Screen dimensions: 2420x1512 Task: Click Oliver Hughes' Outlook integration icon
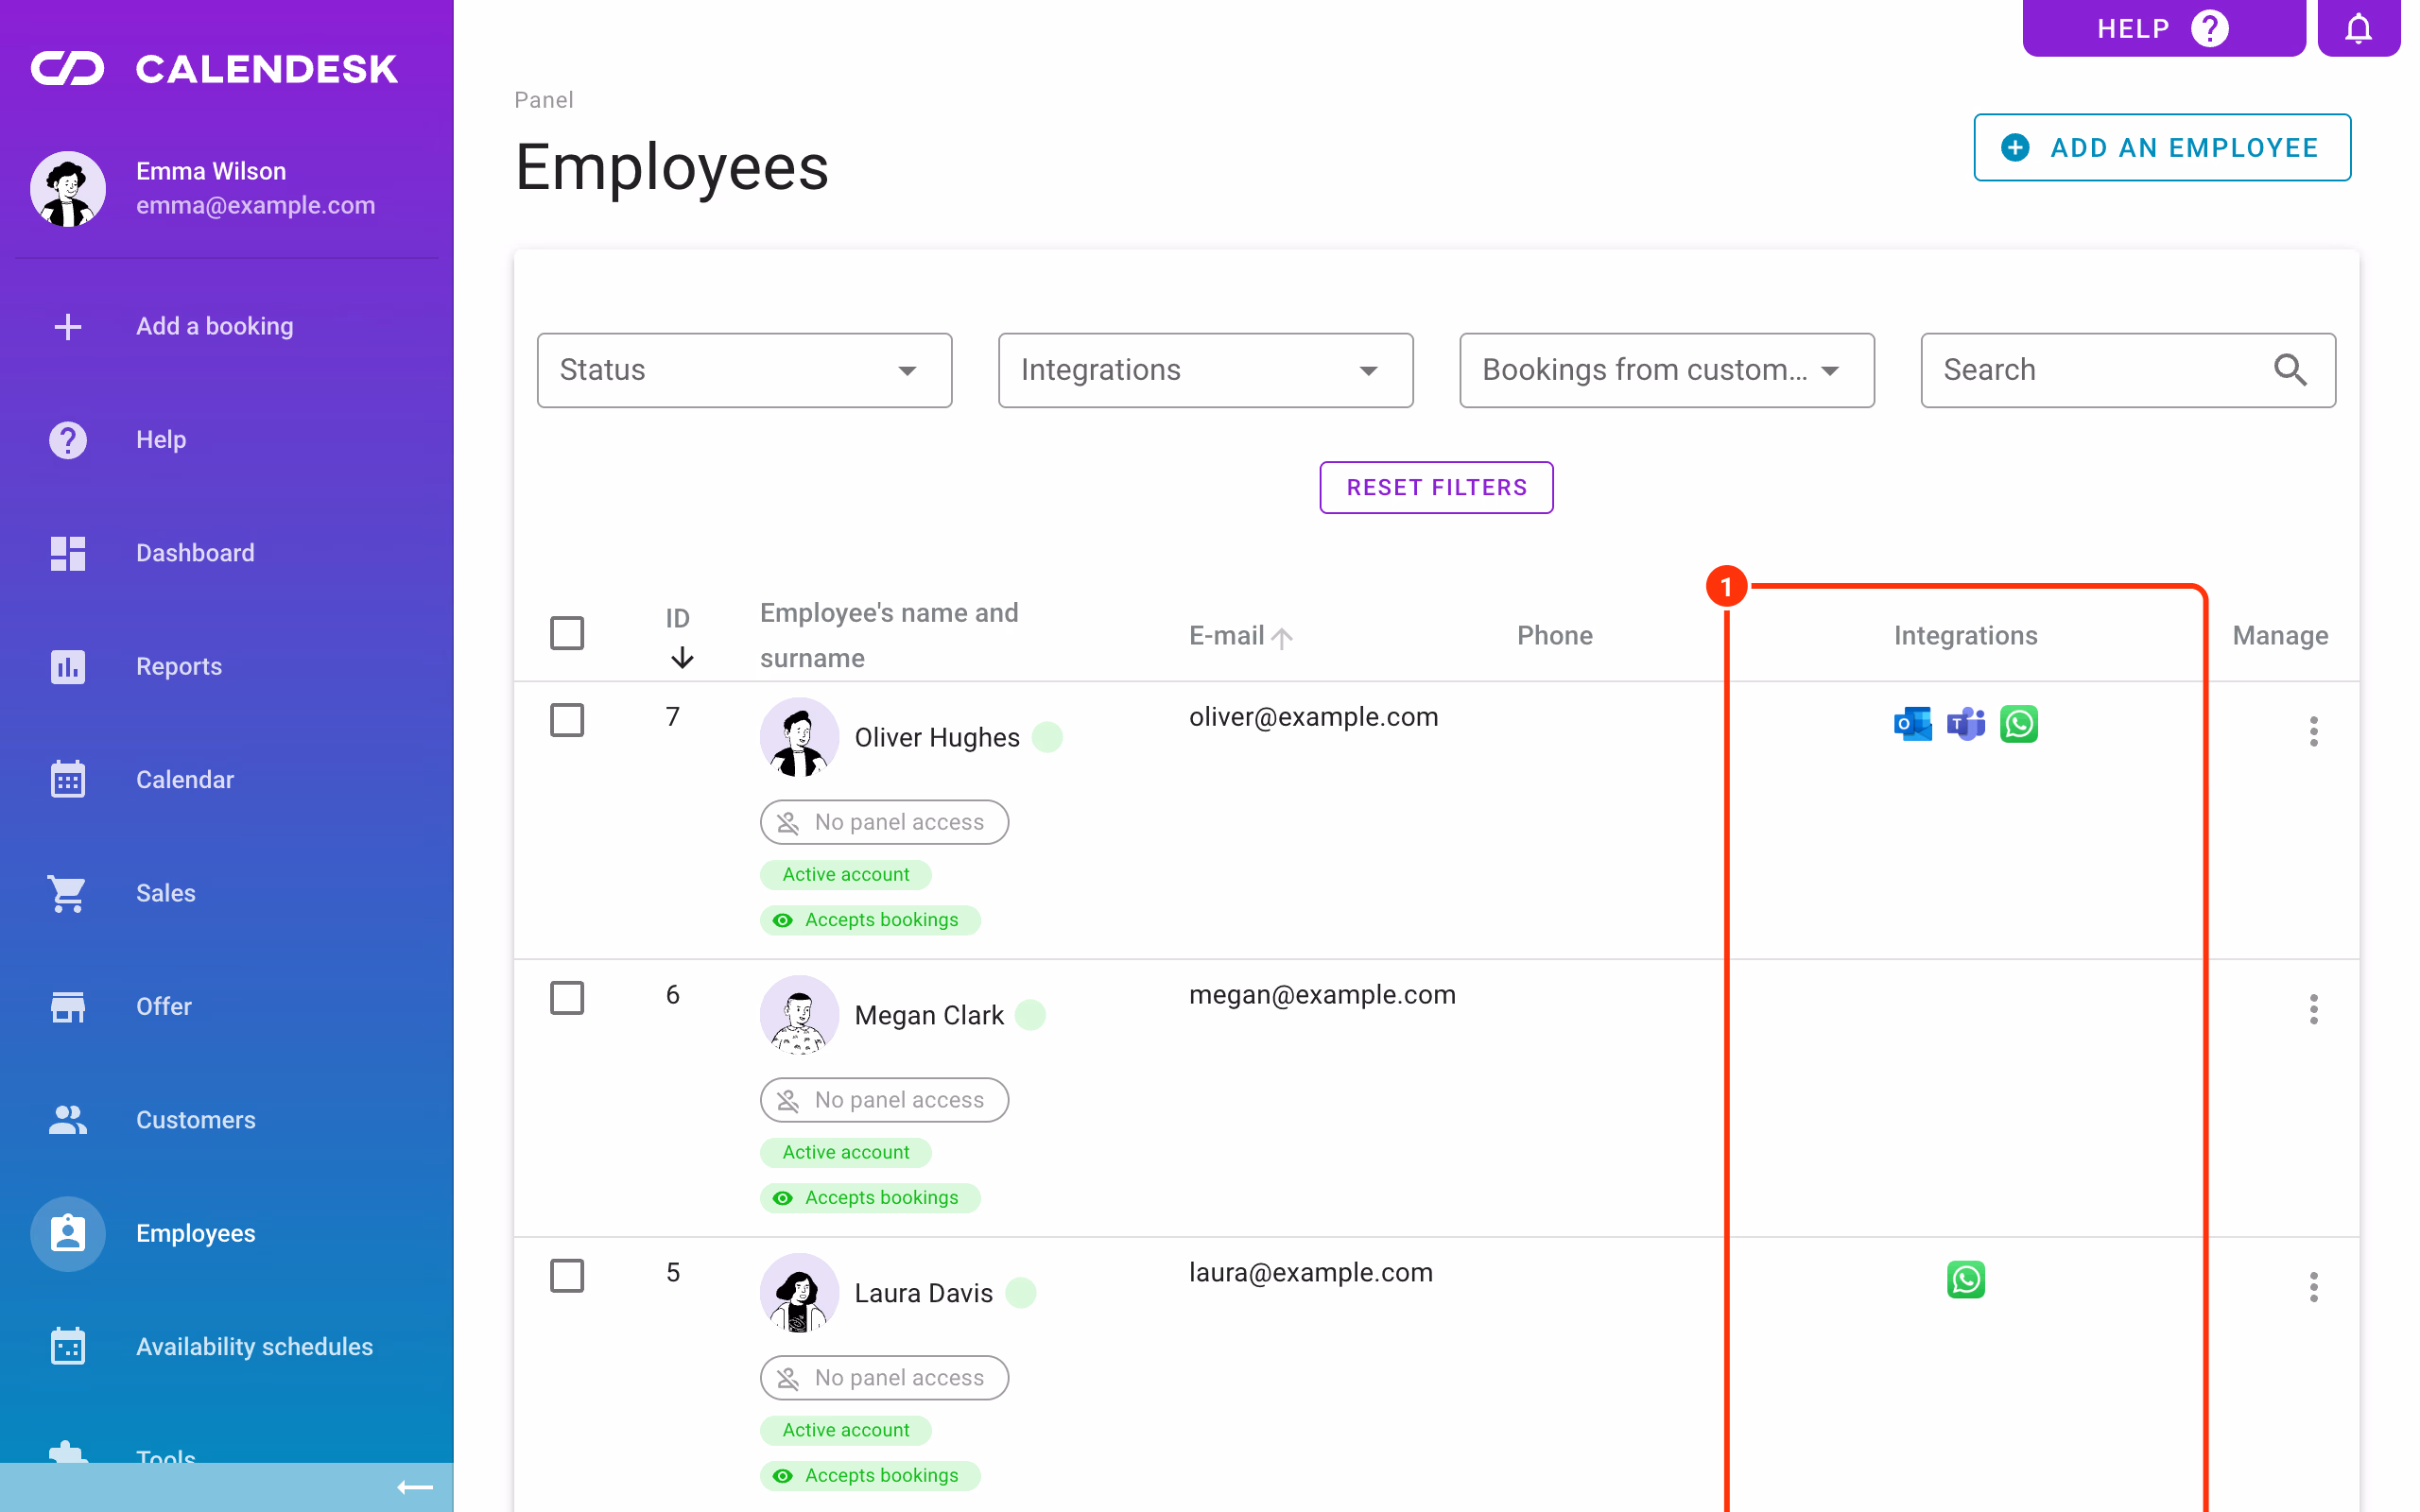tap(1912, 724)
